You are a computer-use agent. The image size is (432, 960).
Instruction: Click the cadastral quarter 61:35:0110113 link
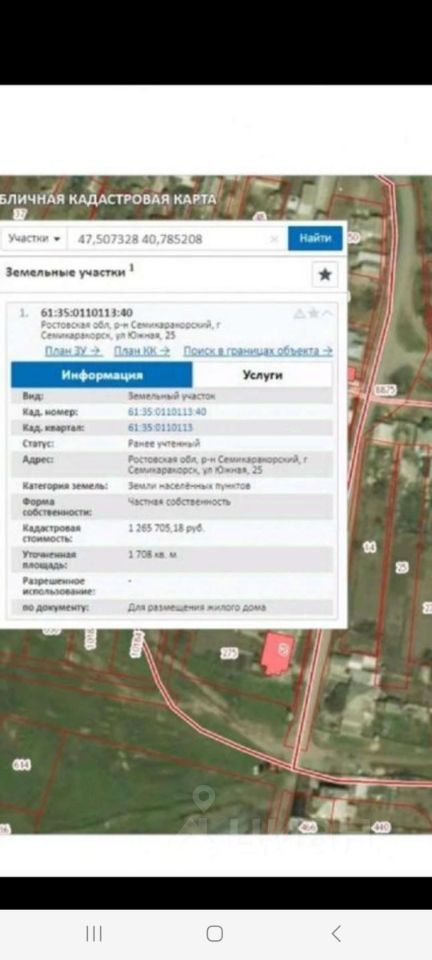160,427
